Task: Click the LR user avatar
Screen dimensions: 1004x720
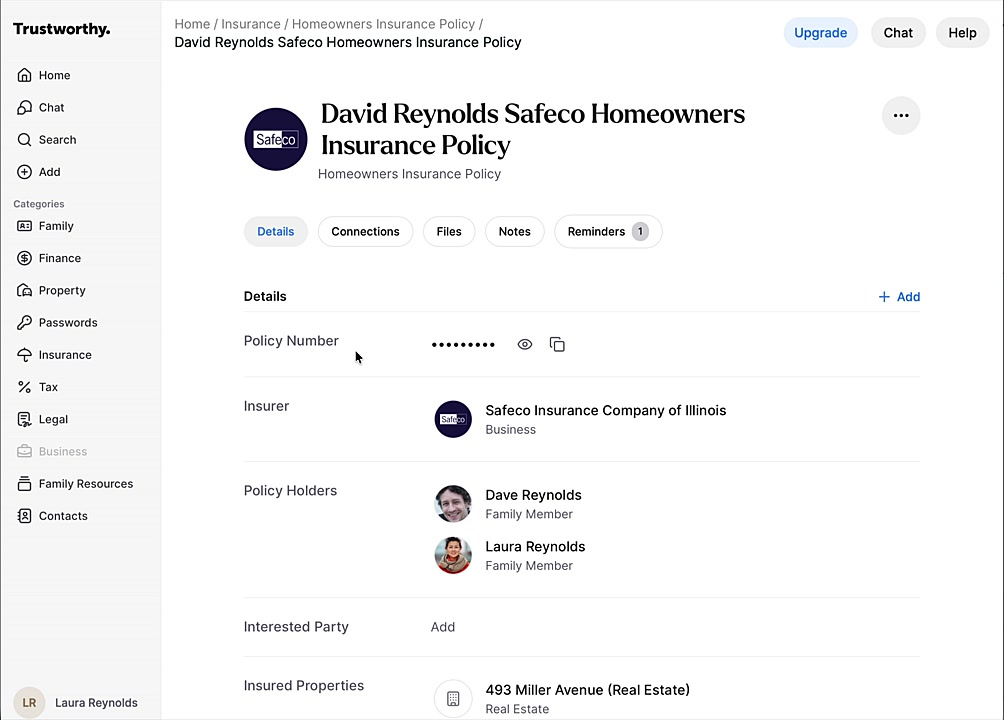Action: [x=29, y=703]
